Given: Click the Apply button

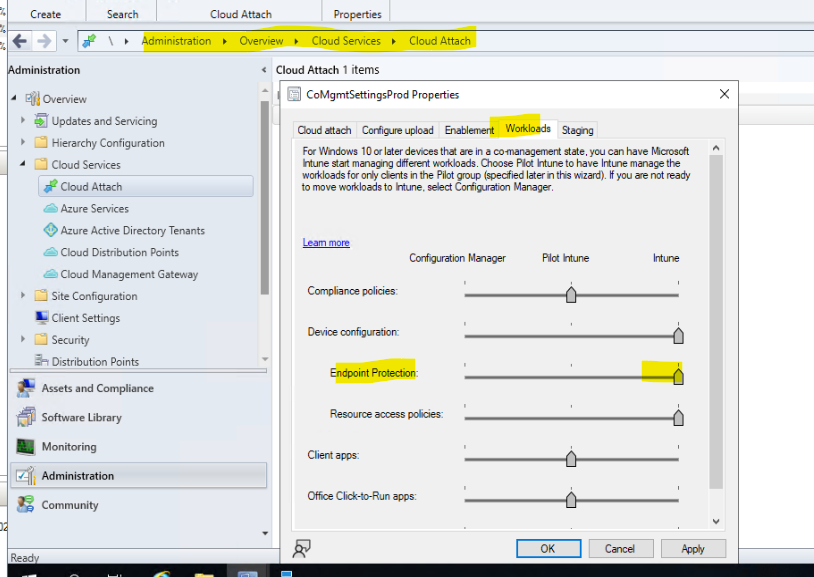Looking at the screenshot, I should (x=693, y=548).
